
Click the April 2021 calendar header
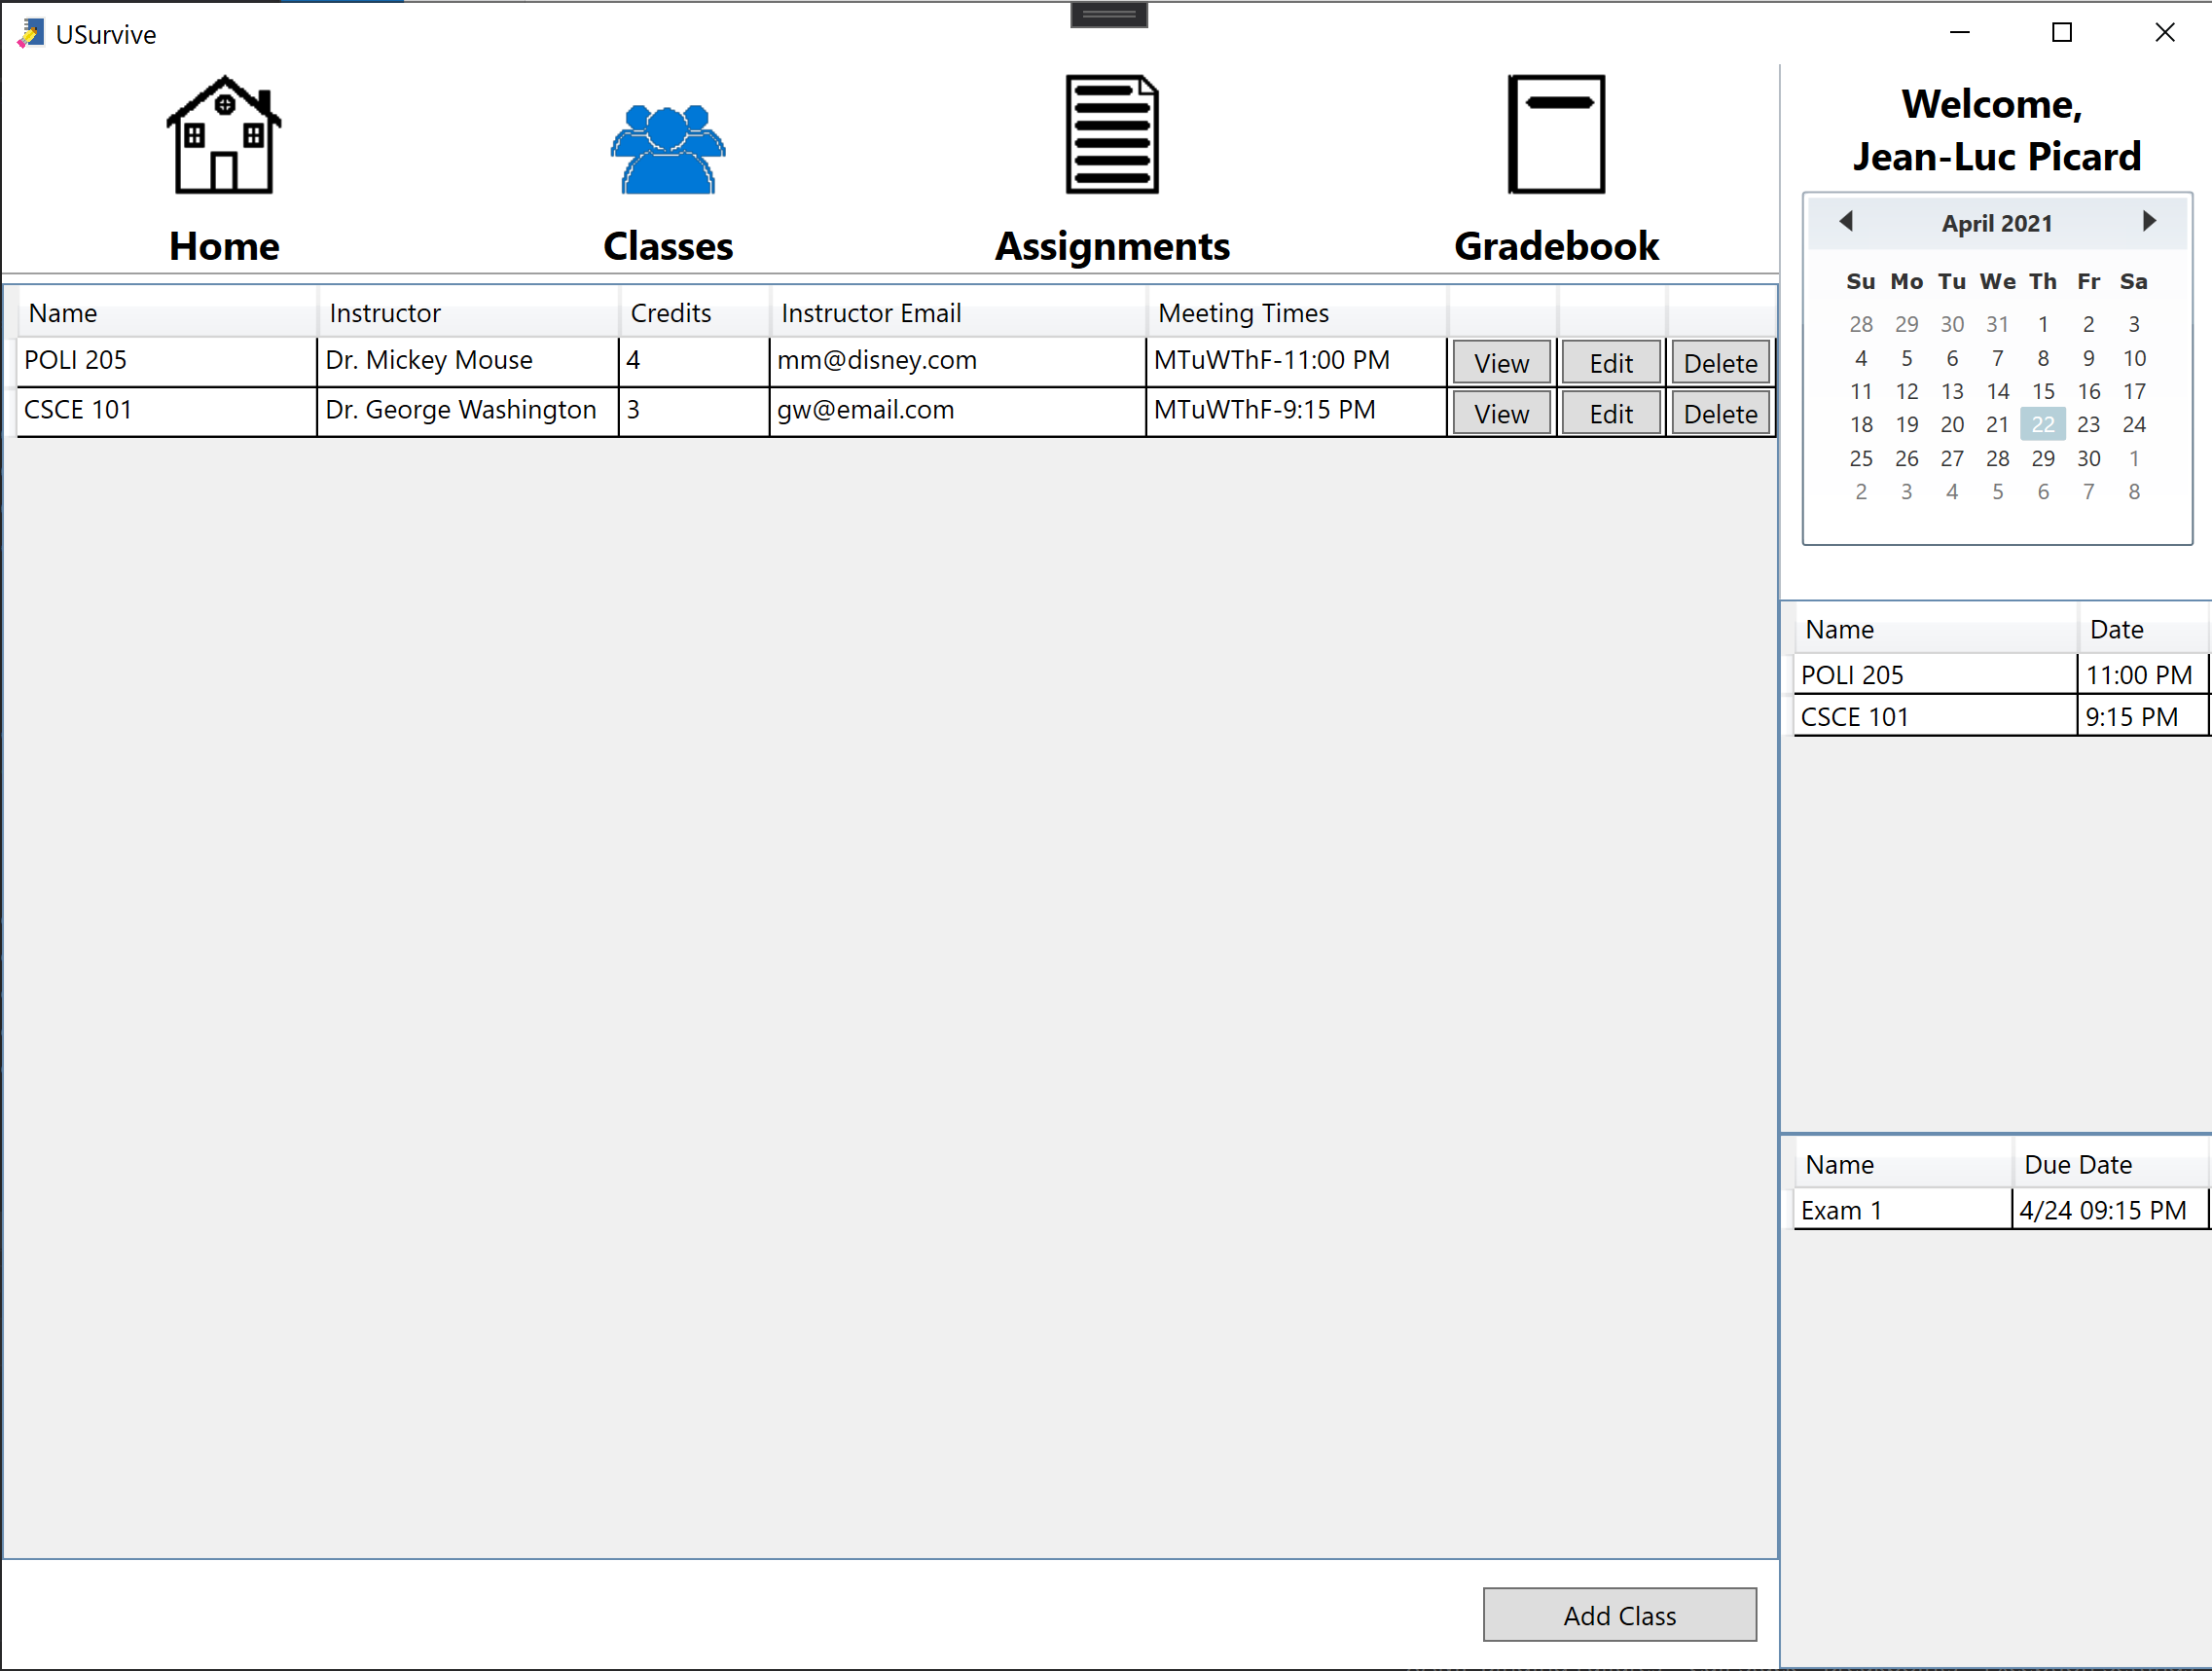pyautogui.click(x=1997, y=223)
